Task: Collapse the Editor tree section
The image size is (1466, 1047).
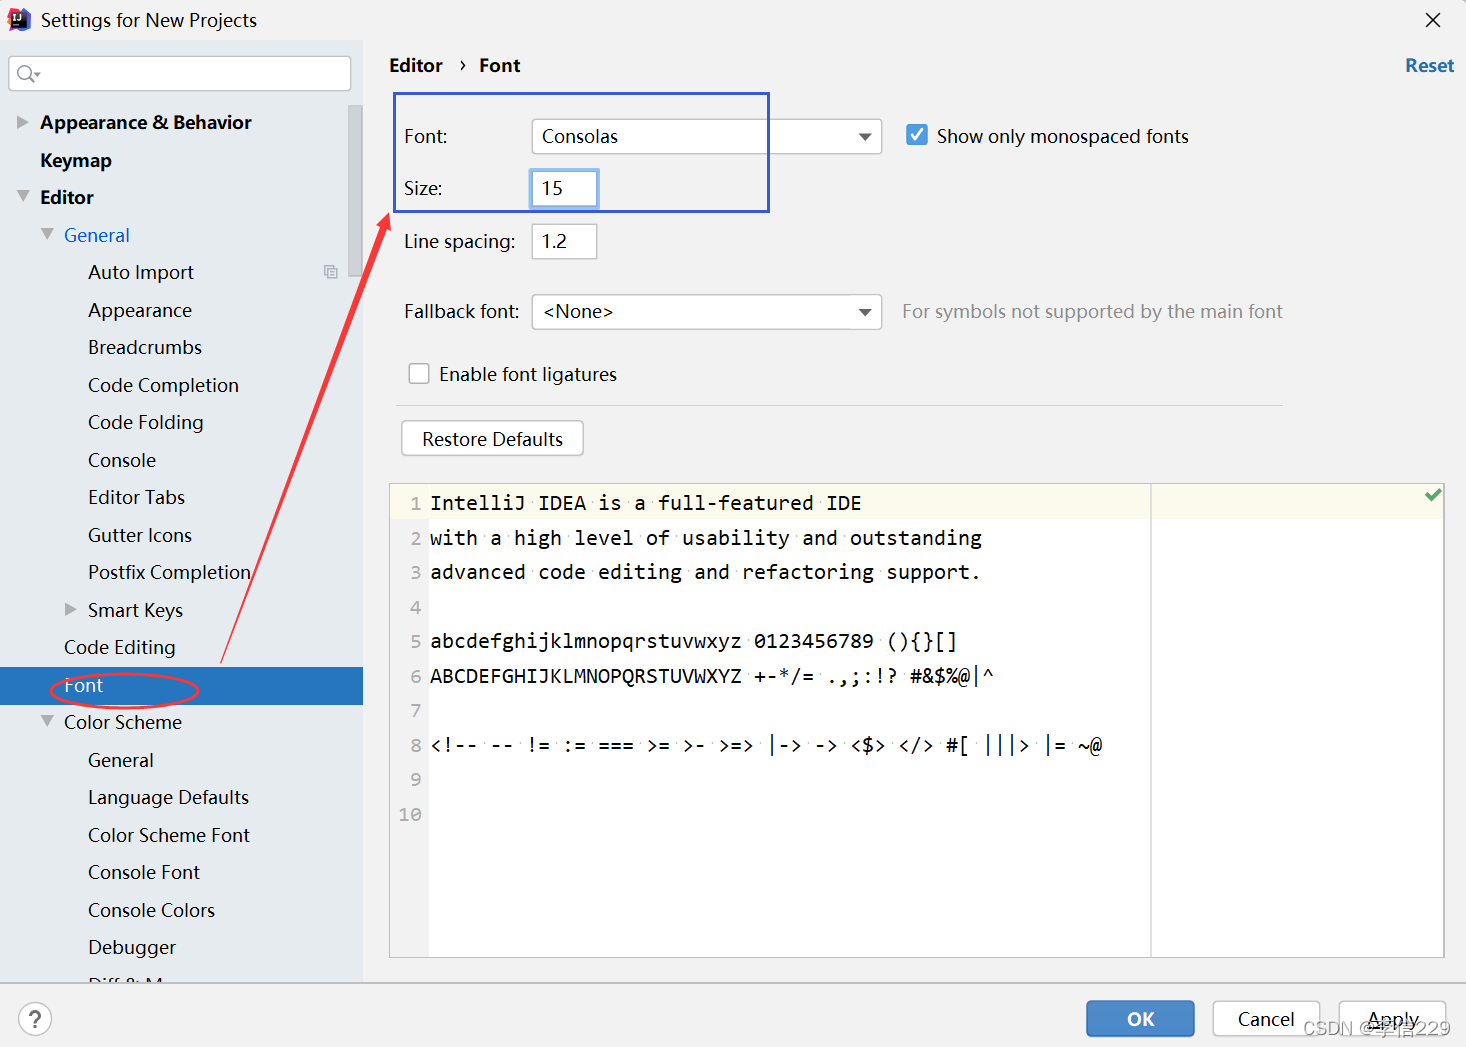Action: [x=23, y=197]
